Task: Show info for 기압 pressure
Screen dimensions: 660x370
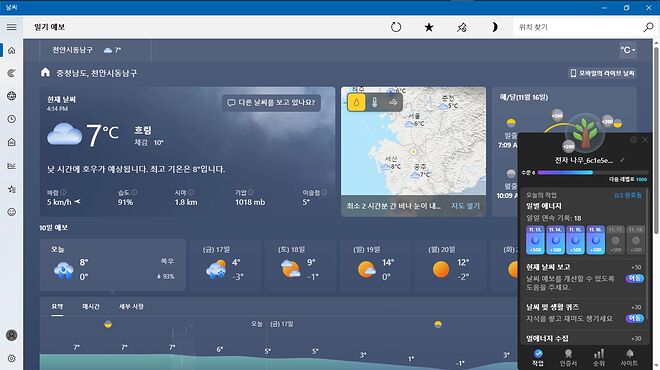Action: [251, 192]
